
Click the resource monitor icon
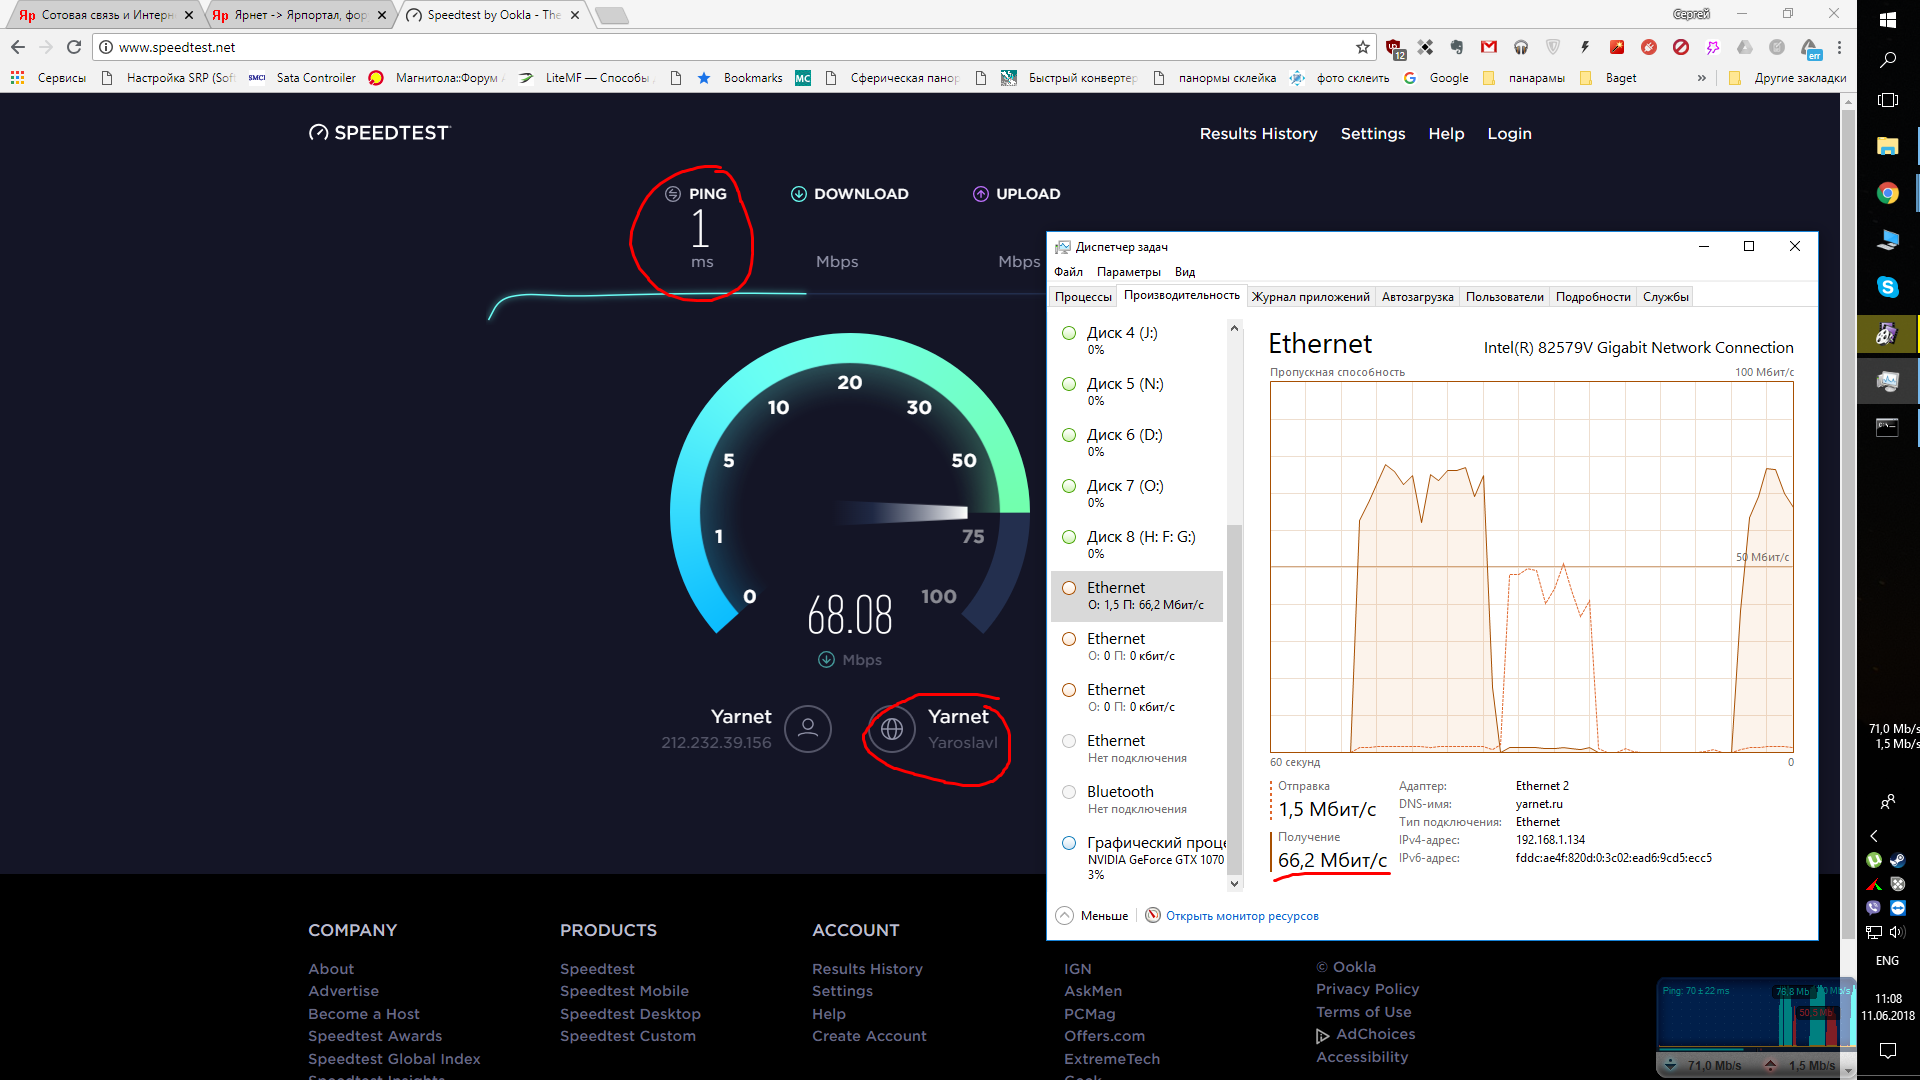[x=1153, y=915]
